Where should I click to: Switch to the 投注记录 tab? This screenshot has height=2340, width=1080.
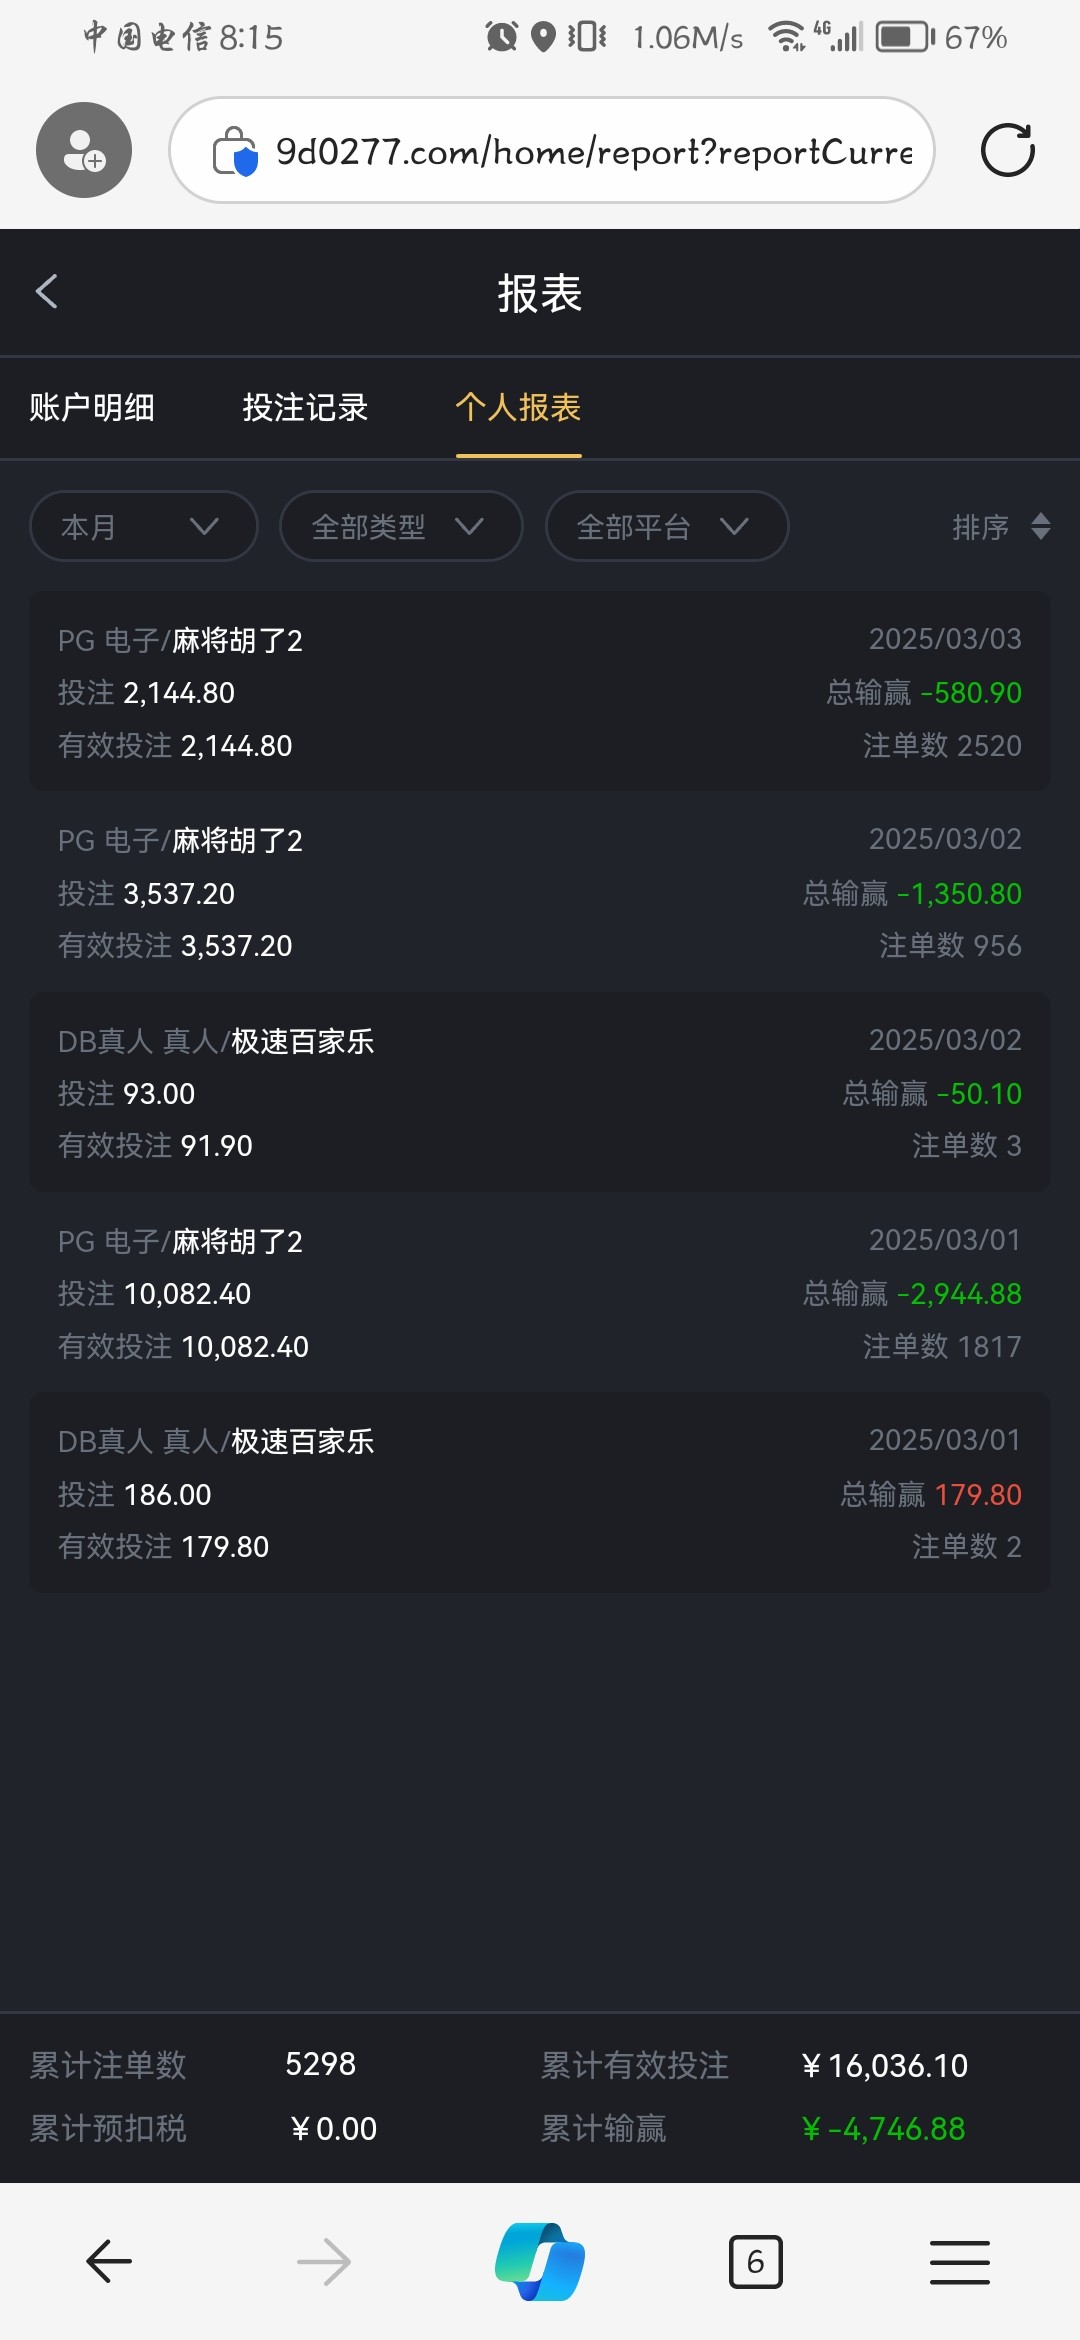coord(305,408)
